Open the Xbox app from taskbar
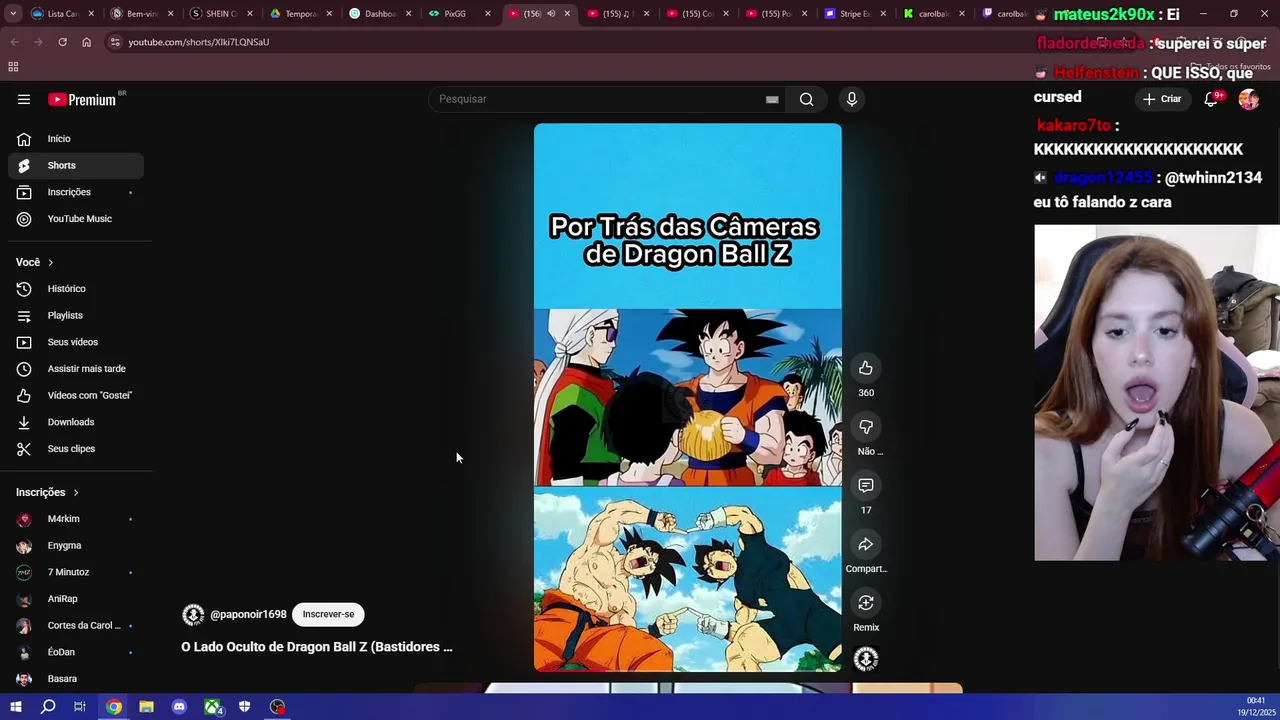This screenshot has height=720, width=1280. pyautogui.click(x=212, y=707)
